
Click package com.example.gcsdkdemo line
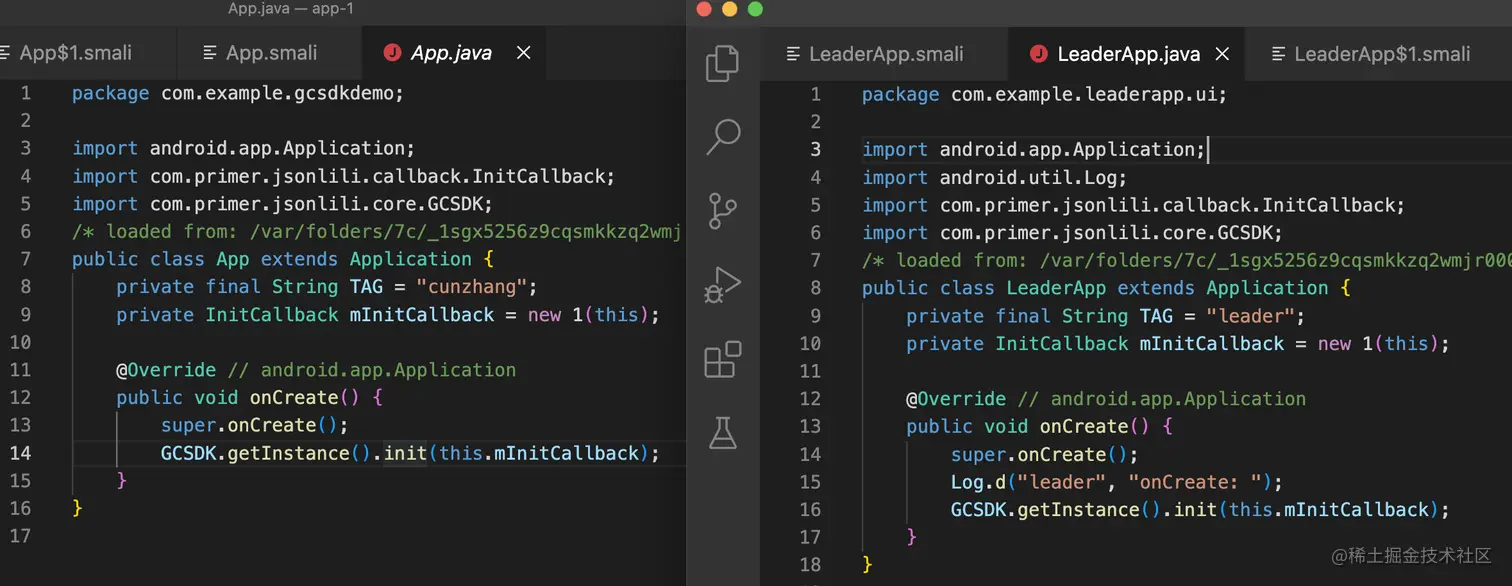[238, 93]
